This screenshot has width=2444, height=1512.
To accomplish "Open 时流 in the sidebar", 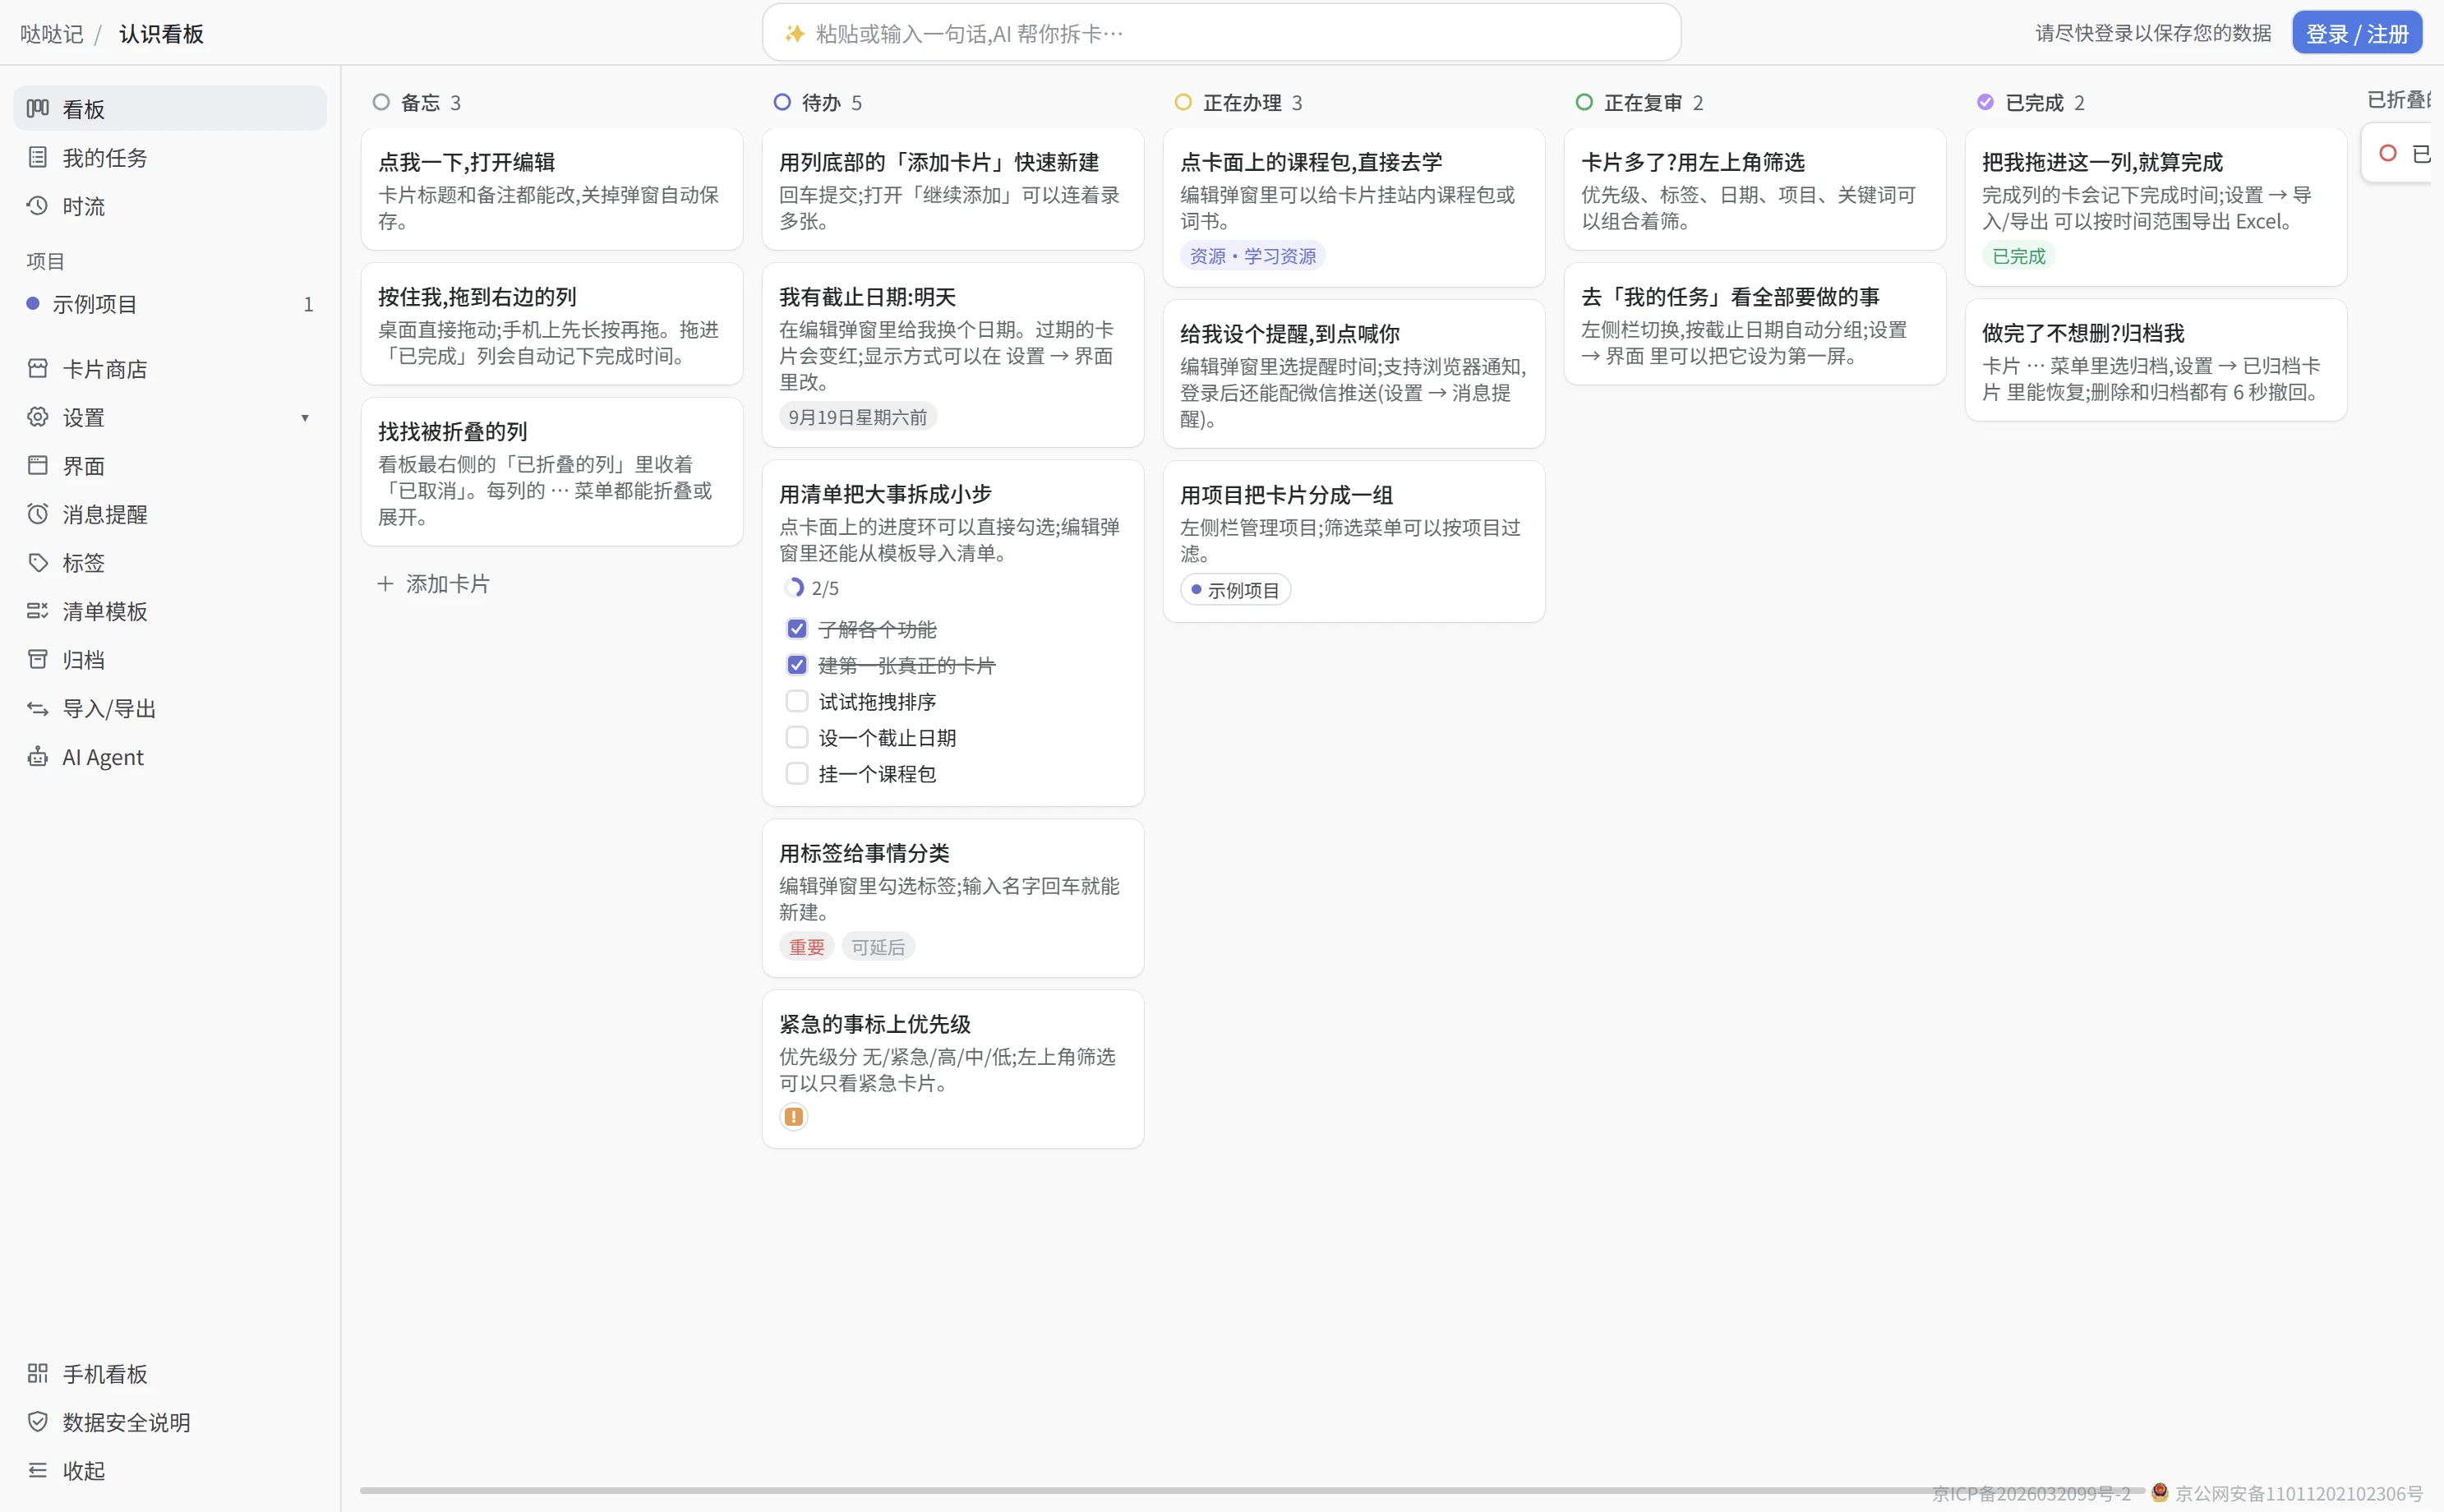I will tap(169, 206).
